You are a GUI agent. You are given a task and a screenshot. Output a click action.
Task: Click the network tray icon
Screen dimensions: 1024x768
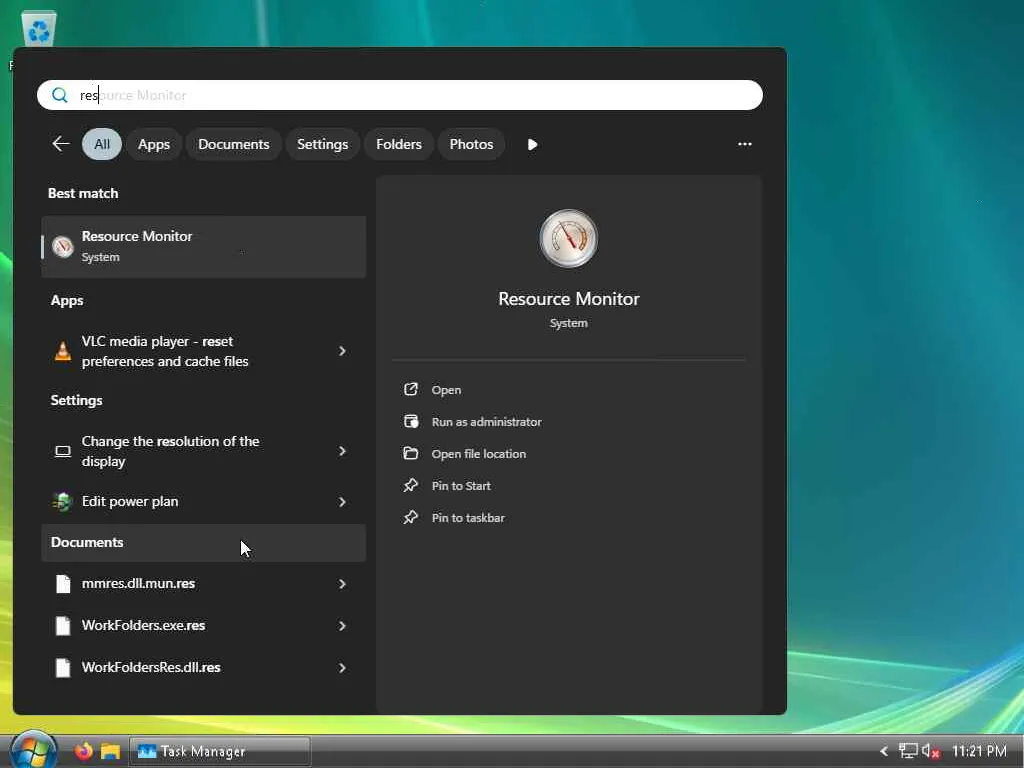click(908, 751)
